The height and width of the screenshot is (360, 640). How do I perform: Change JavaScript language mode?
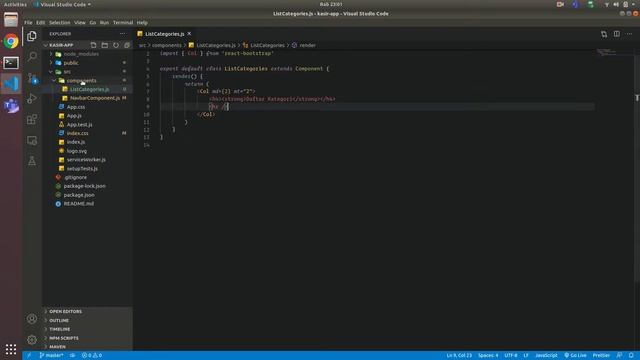pyautogui.click(x=546, y=356)
